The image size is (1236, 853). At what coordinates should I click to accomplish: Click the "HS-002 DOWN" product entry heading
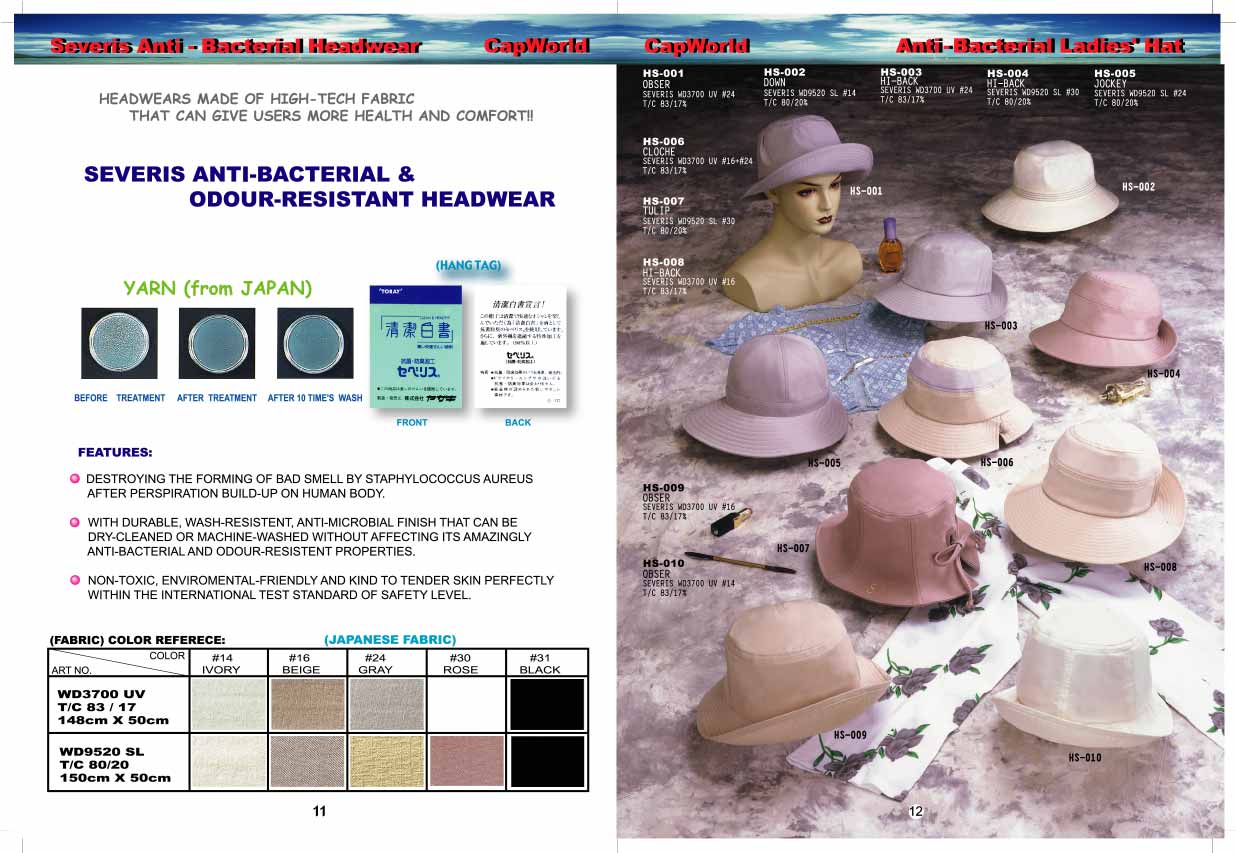tap(784, 77)
